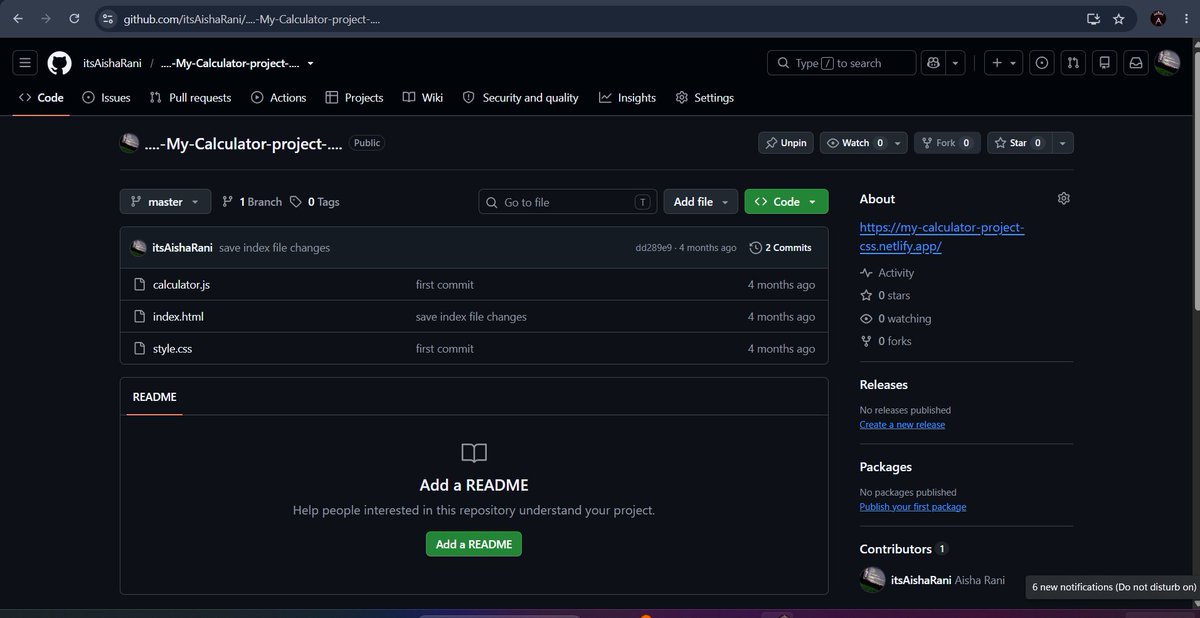The width and height of the screenshot is (1200, 618).
Task: Click the Add a README button
Action: (474, 544)
